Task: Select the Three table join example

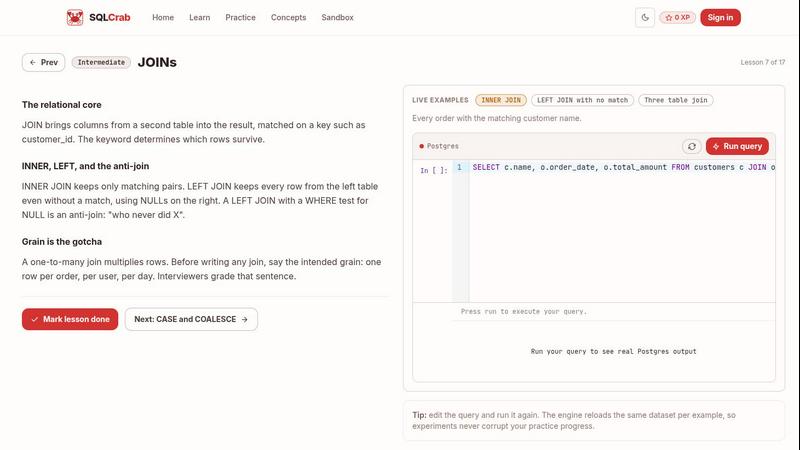Action: pyautogui.click(x=676, y=100)
